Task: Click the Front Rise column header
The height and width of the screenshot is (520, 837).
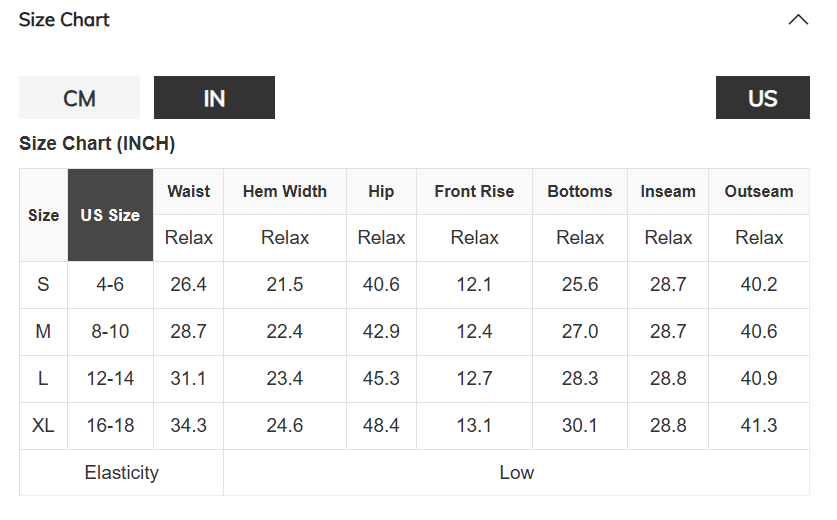Action: [x=474, y=191]
